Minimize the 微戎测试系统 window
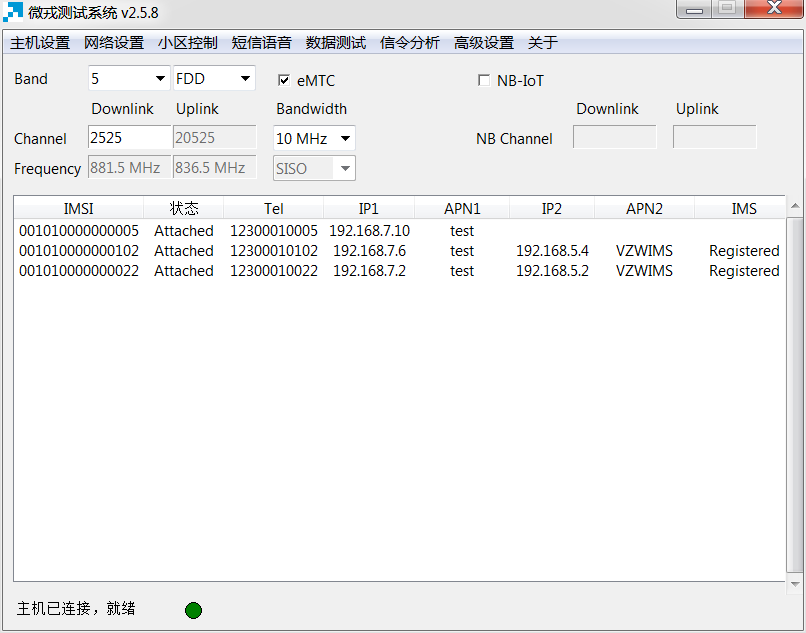The image size is (806, 633). coord(694,9)
